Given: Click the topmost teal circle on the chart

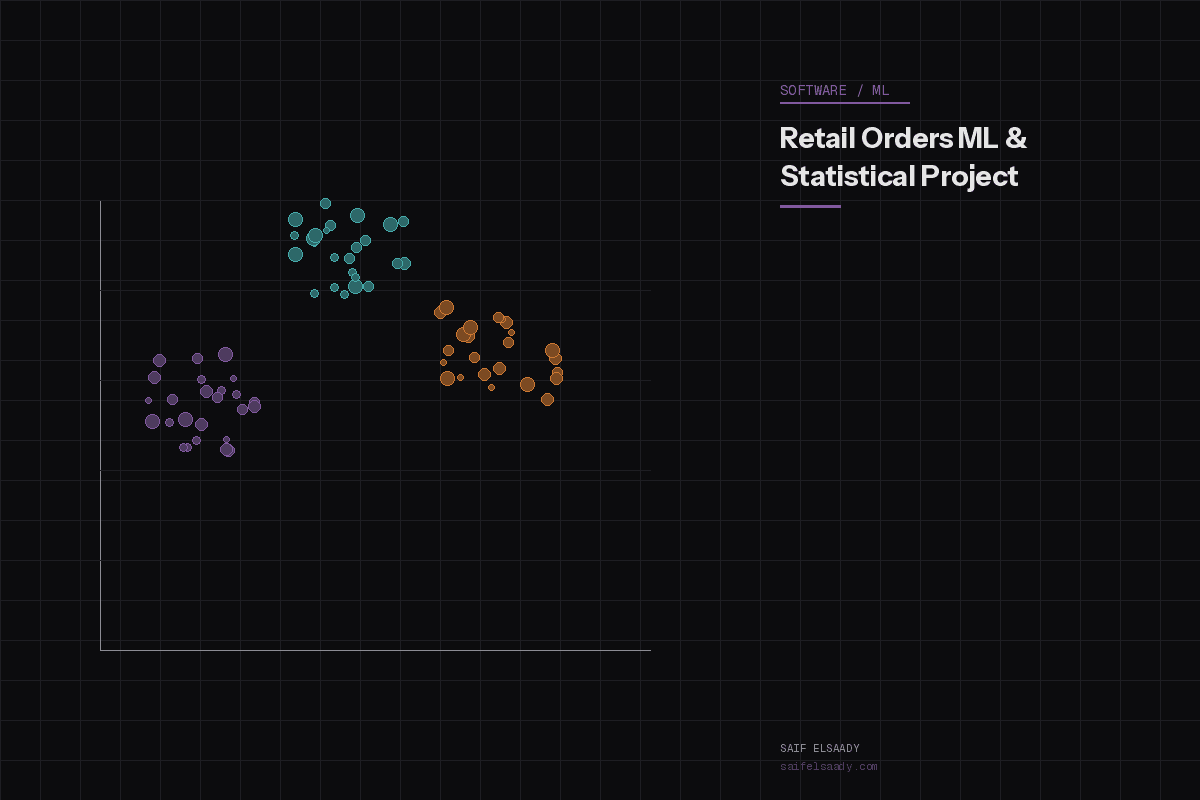Looking at the screenshot, I should tap(325, 203).
